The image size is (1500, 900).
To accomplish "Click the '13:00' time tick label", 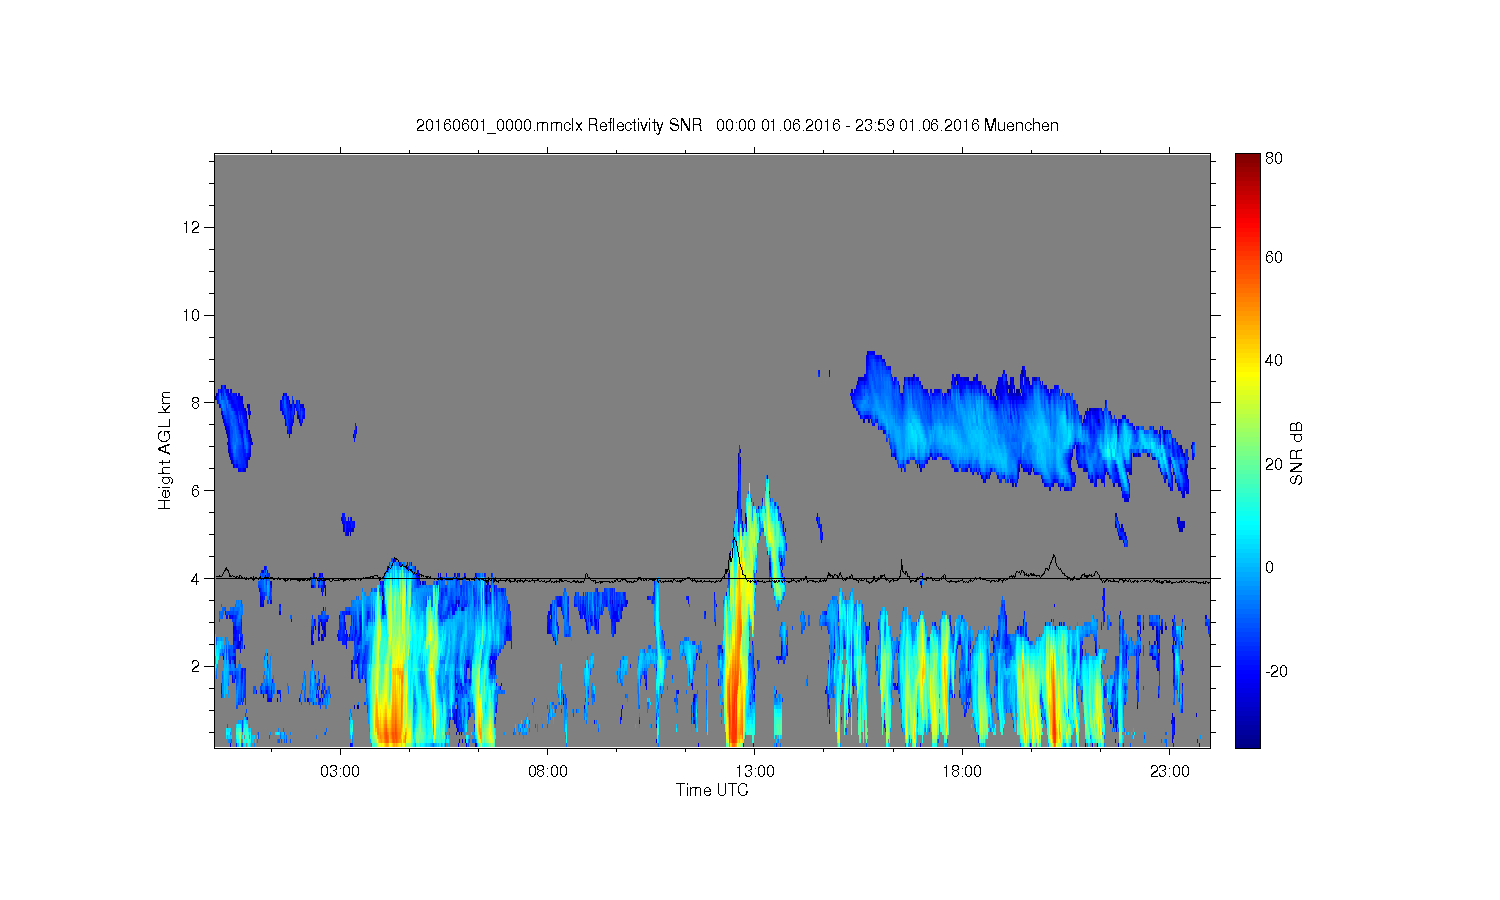I will coord(755,772).
